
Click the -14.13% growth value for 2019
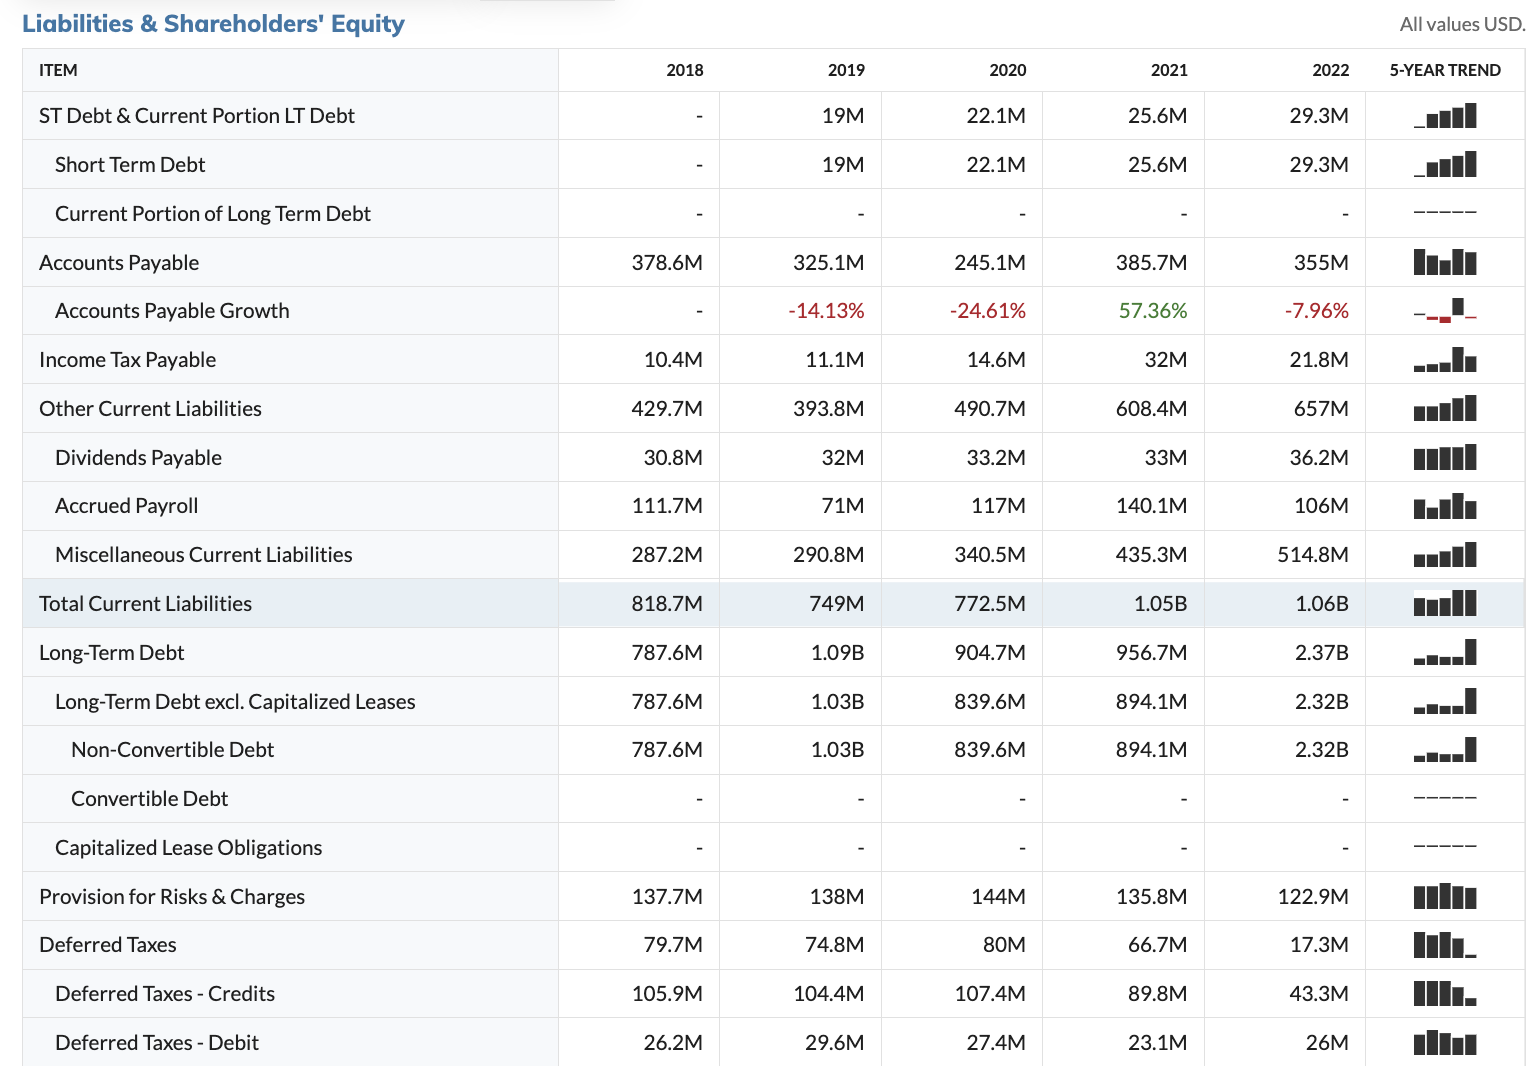(x=826, y=311)
